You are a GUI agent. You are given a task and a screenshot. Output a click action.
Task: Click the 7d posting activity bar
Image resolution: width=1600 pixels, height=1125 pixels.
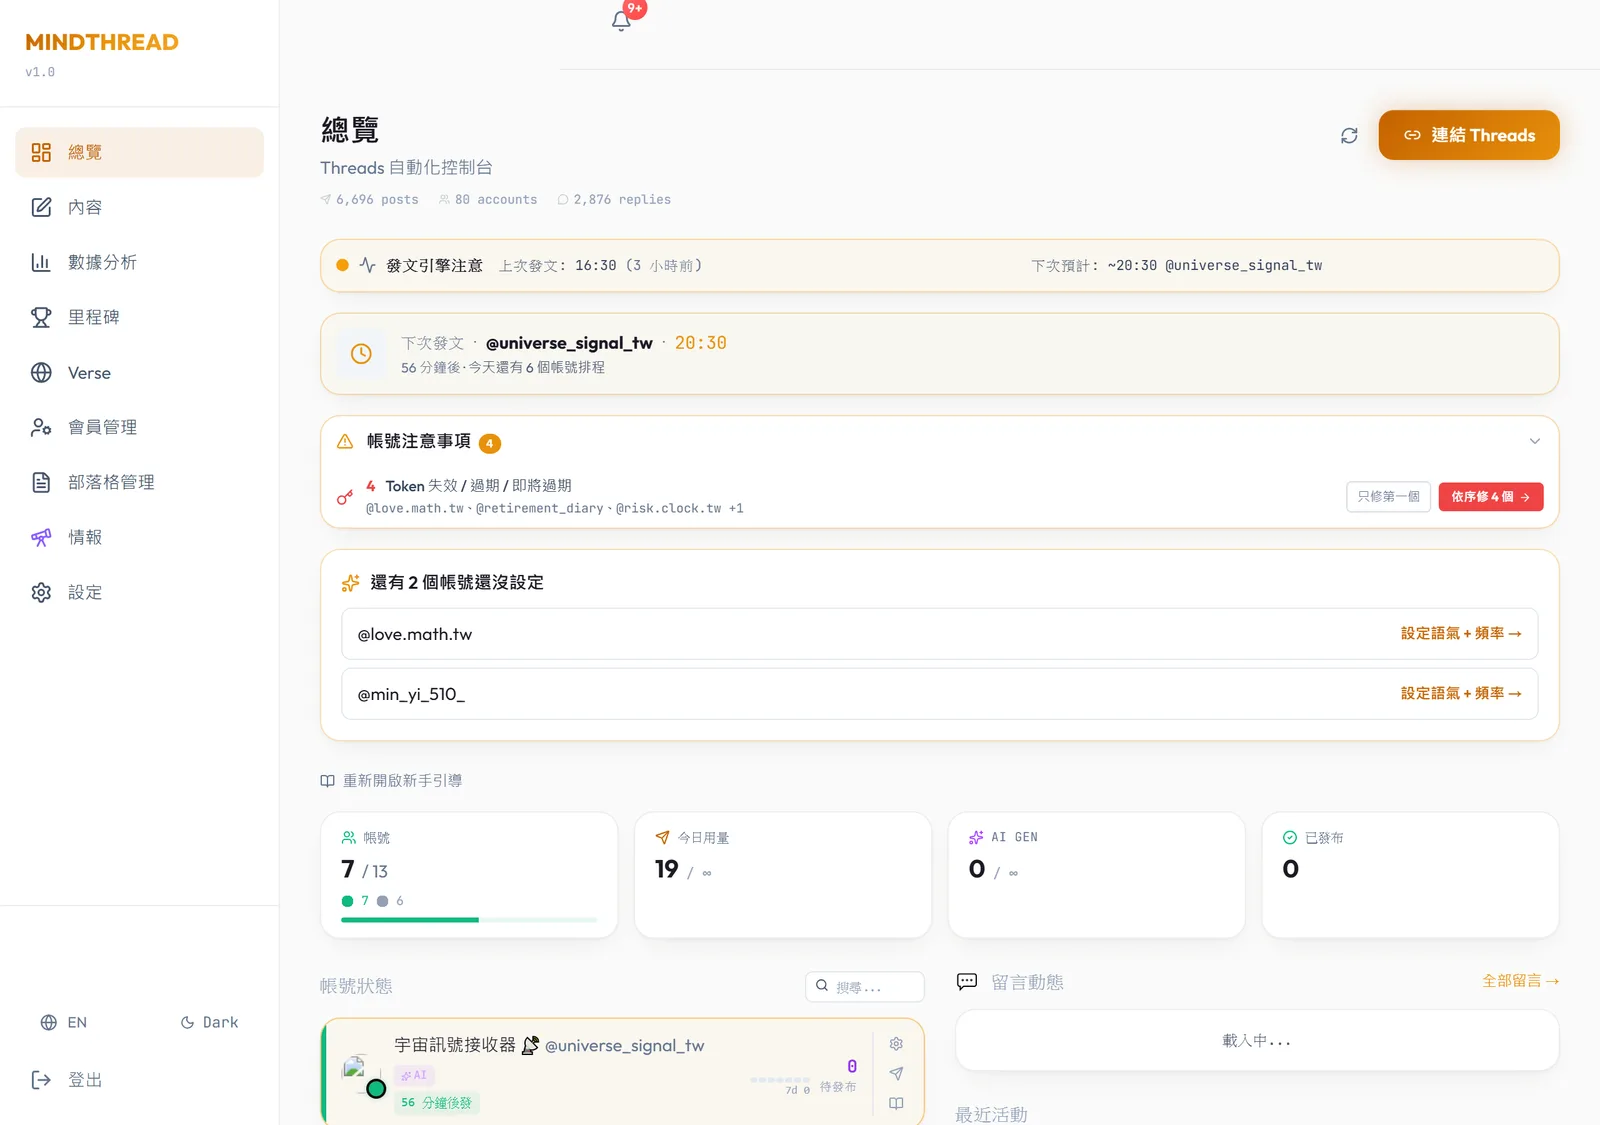[780, 1080]
